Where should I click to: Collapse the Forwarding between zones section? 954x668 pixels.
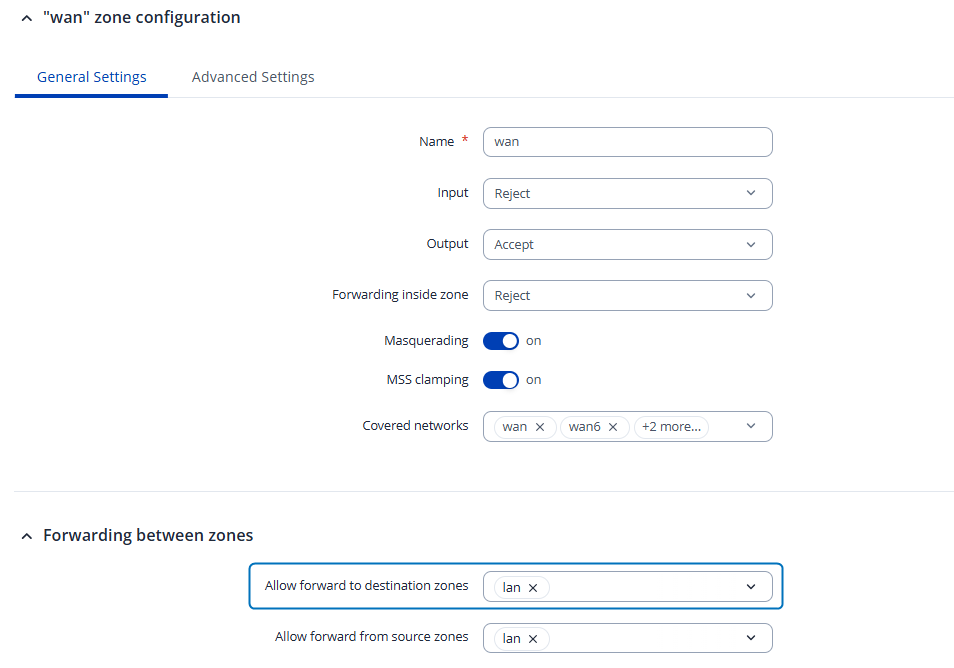click(x=27, y=537)
